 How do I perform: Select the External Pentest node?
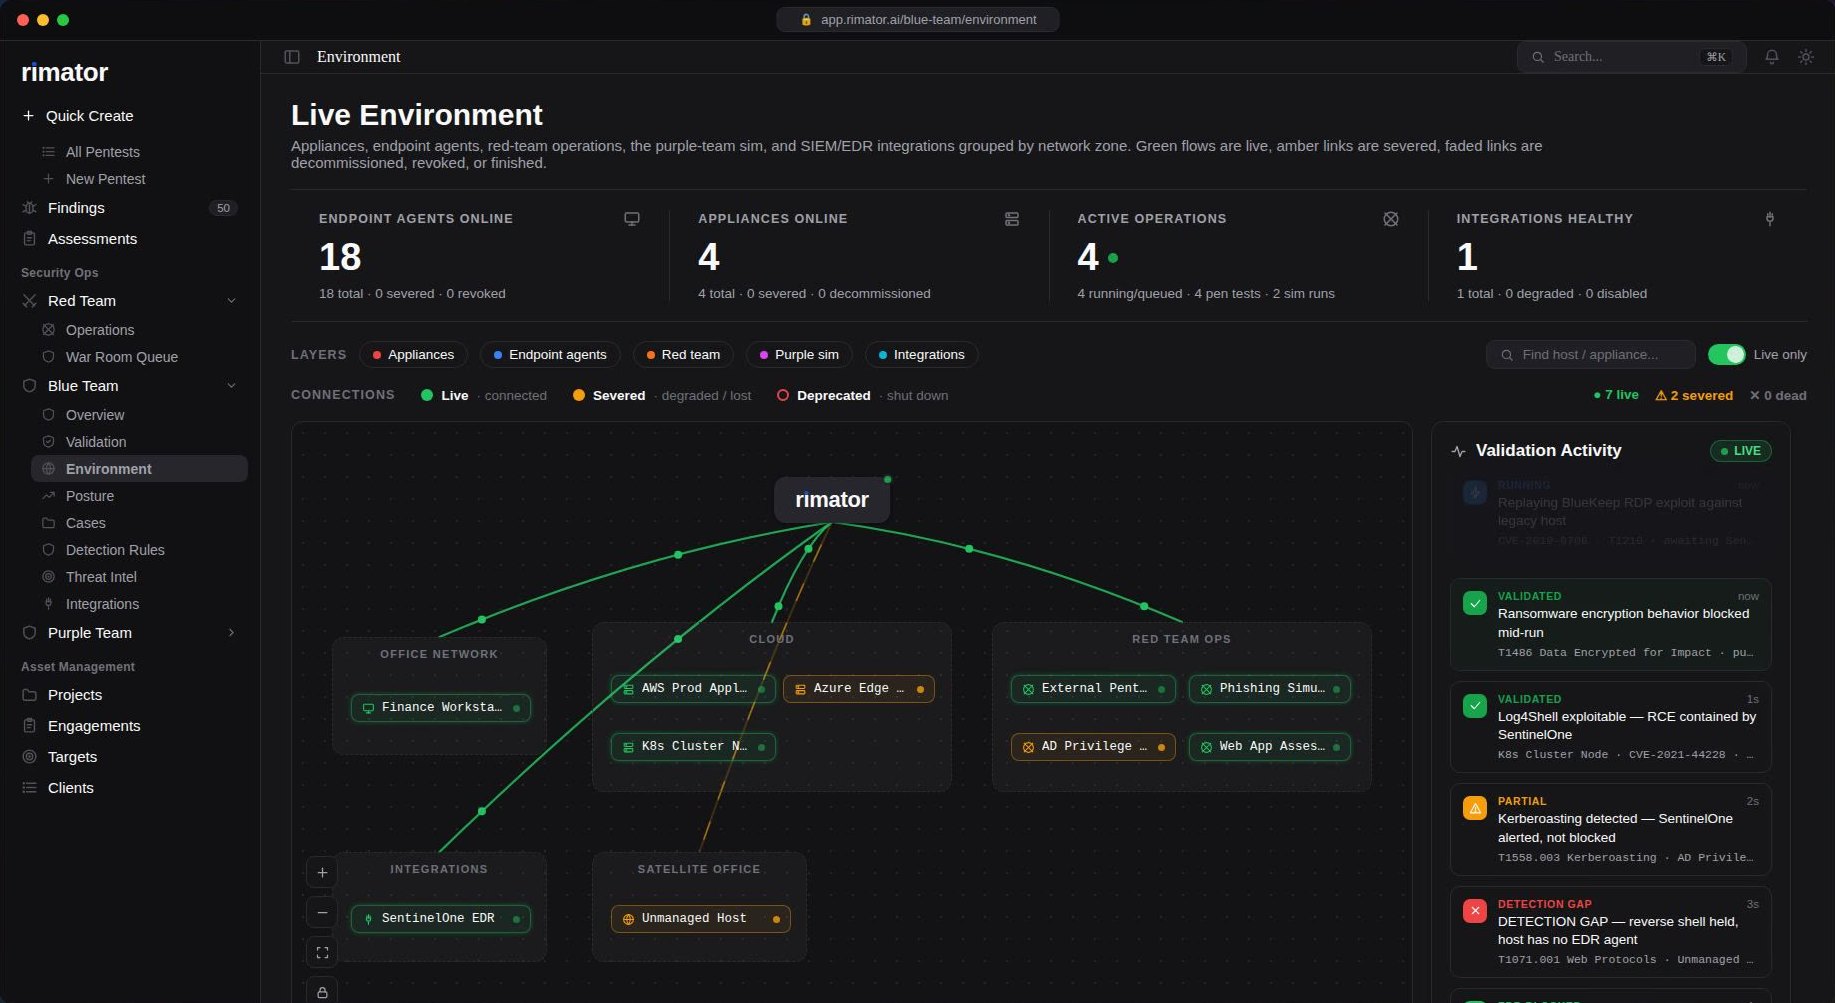pyautogui.click(x=1093, y=688)
